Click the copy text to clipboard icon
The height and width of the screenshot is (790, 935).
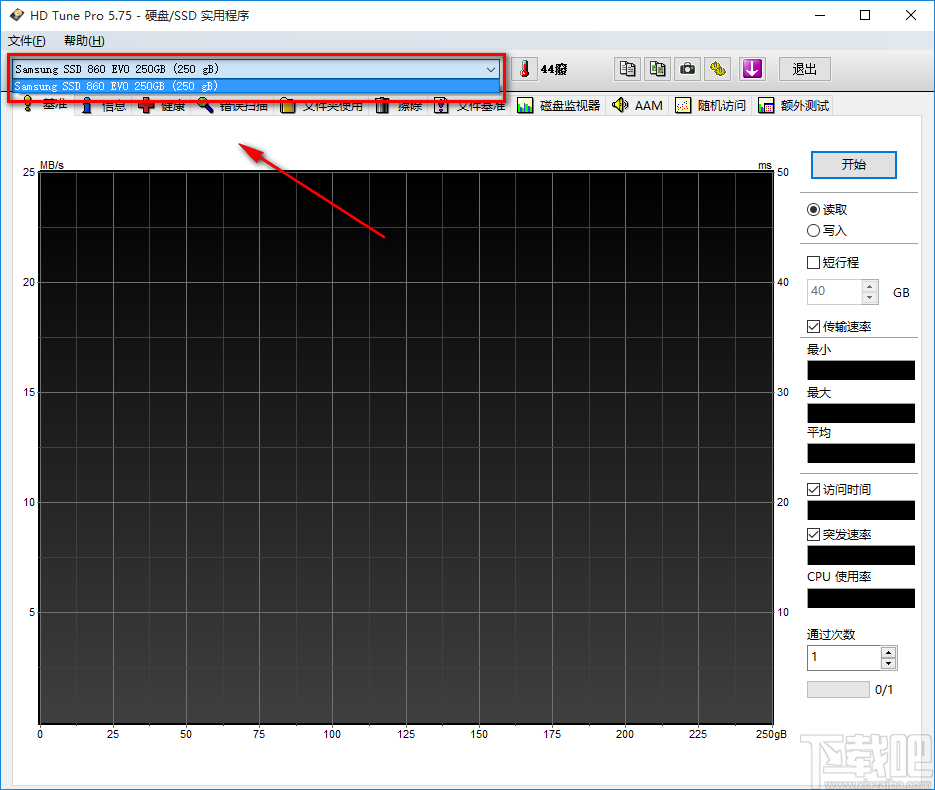point(627,69)
